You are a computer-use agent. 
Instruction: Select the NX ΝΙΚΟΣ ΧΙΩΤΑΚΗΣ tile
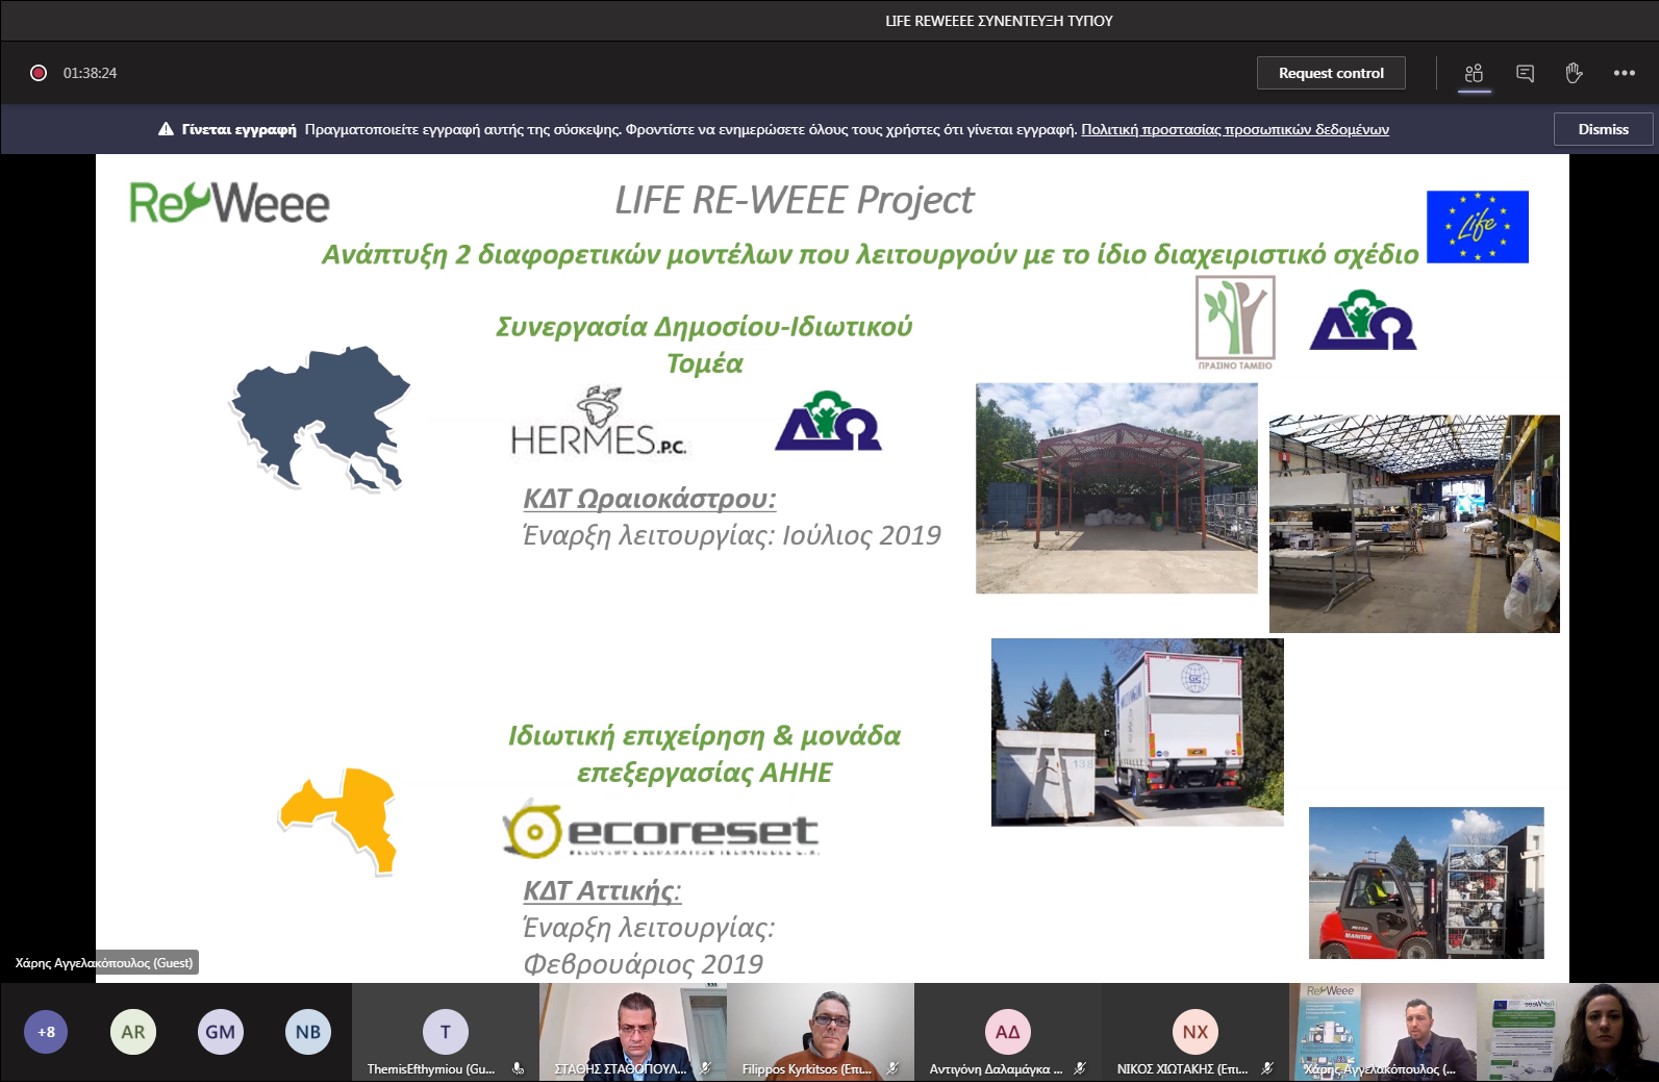coord(1195,1032)
